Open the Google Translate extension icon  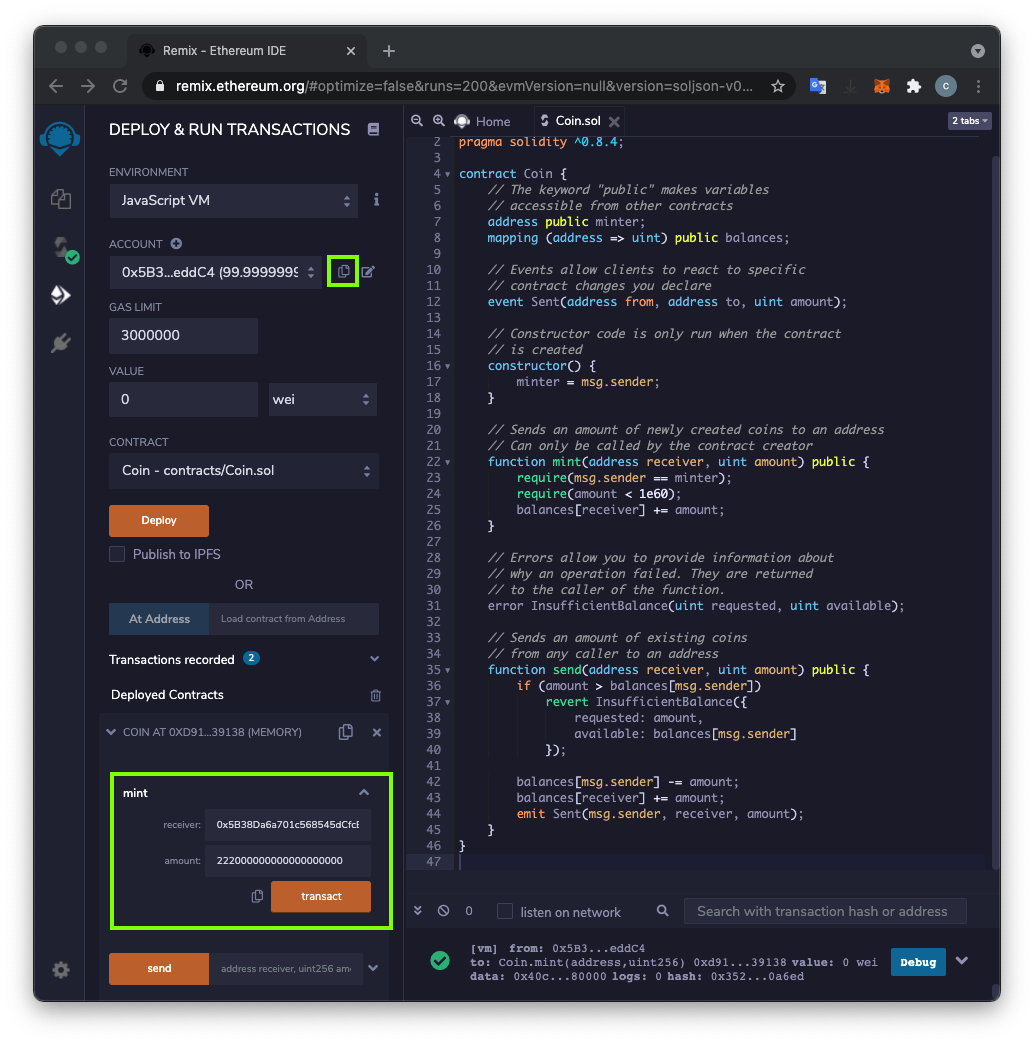[x=818, y=86]
